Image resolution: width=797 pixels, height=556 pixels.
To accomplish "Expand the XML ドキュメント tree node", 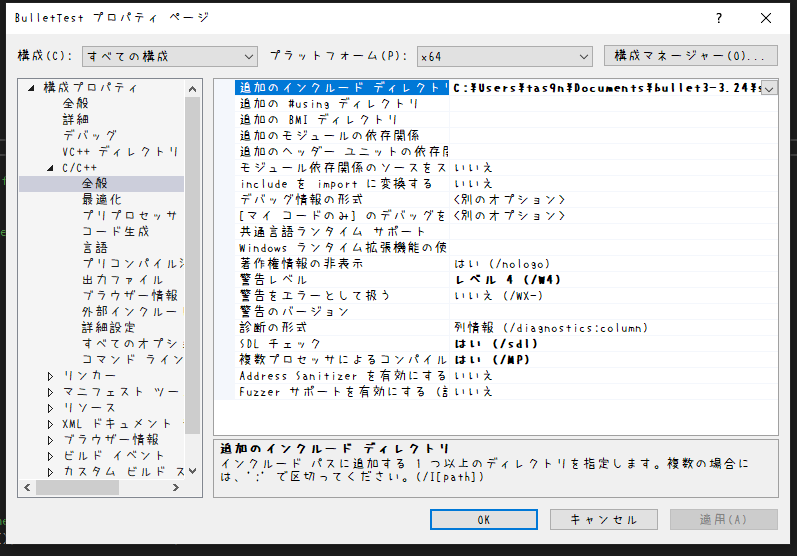I will pyautogui.click(x=50, y=424).
